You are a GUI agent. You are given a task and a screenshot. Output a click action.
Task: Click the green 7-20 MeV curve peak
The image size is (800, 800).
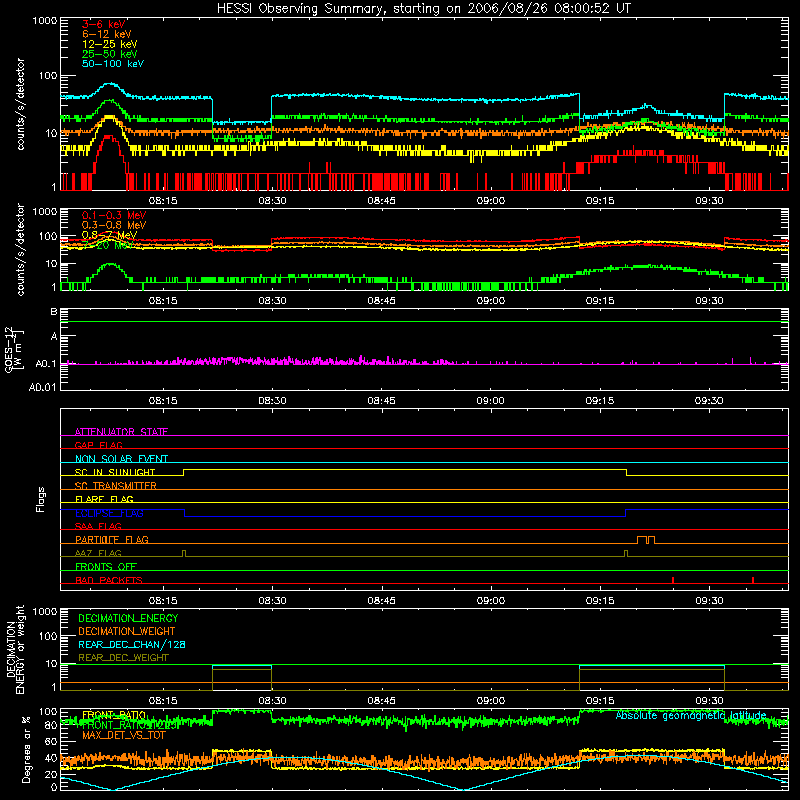[x=110, y=264]
